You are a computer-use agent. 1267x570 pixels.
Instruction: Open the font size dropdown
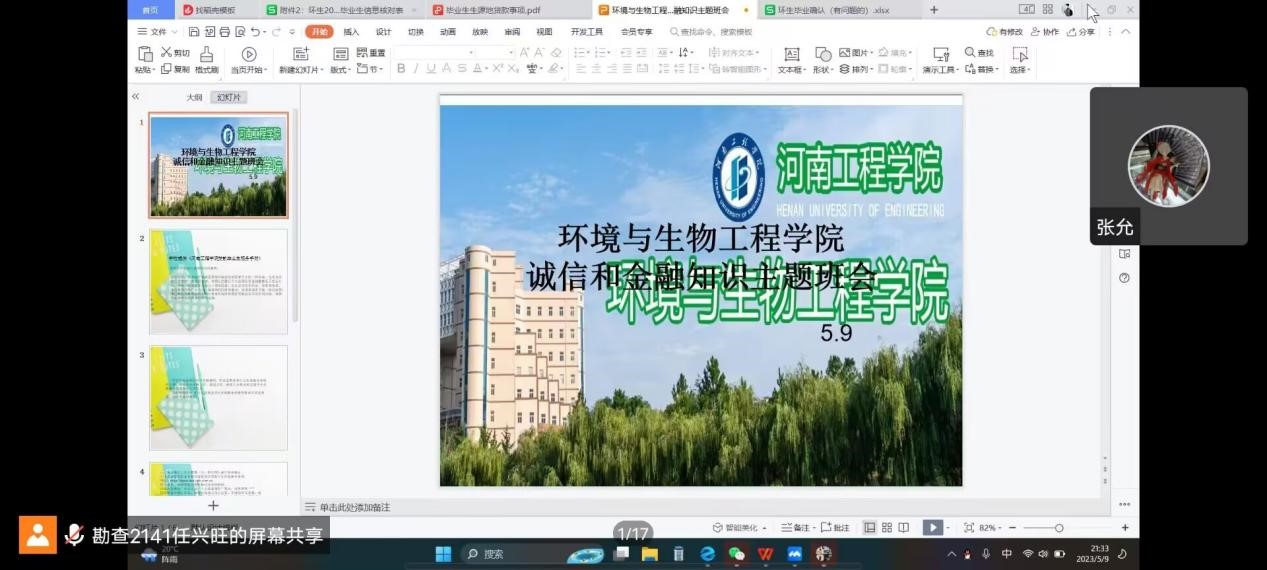click(x=510, y=52)
